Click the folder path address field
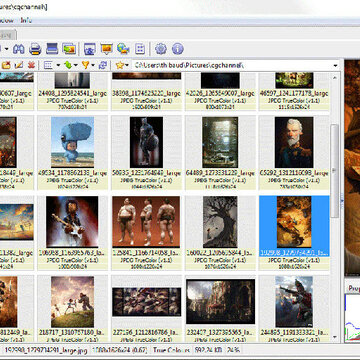 [232, 65]
